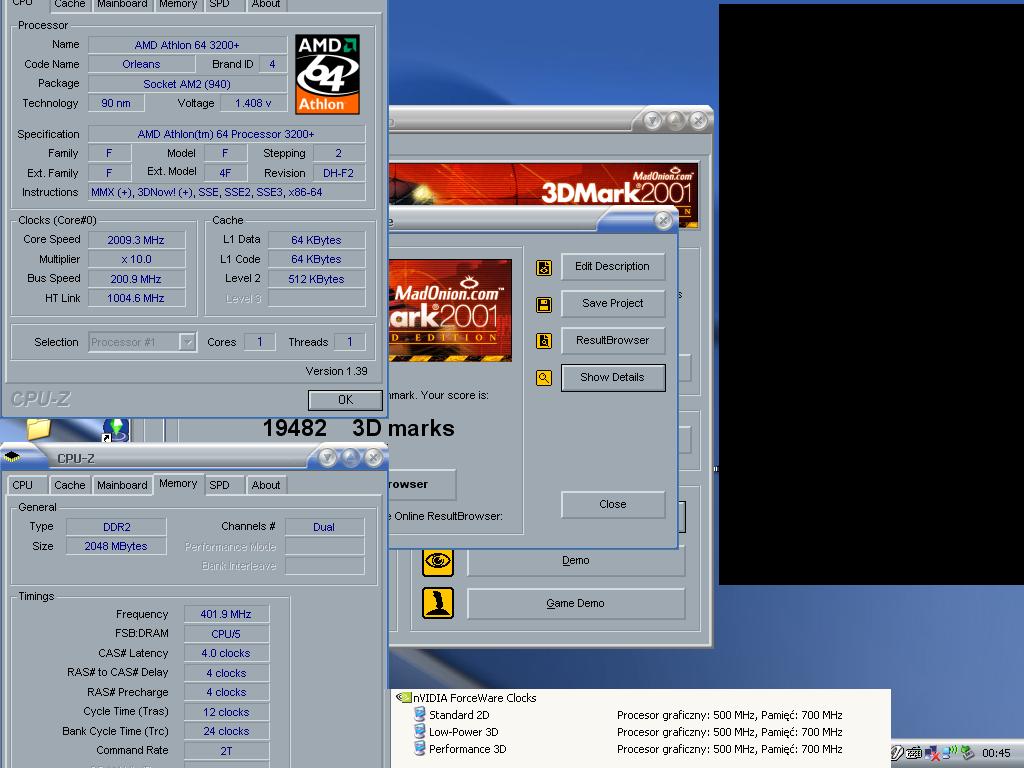Click the wireless network tray icon
The height and width of the screenshot is (768, 1024).
(x=949, y=753)
